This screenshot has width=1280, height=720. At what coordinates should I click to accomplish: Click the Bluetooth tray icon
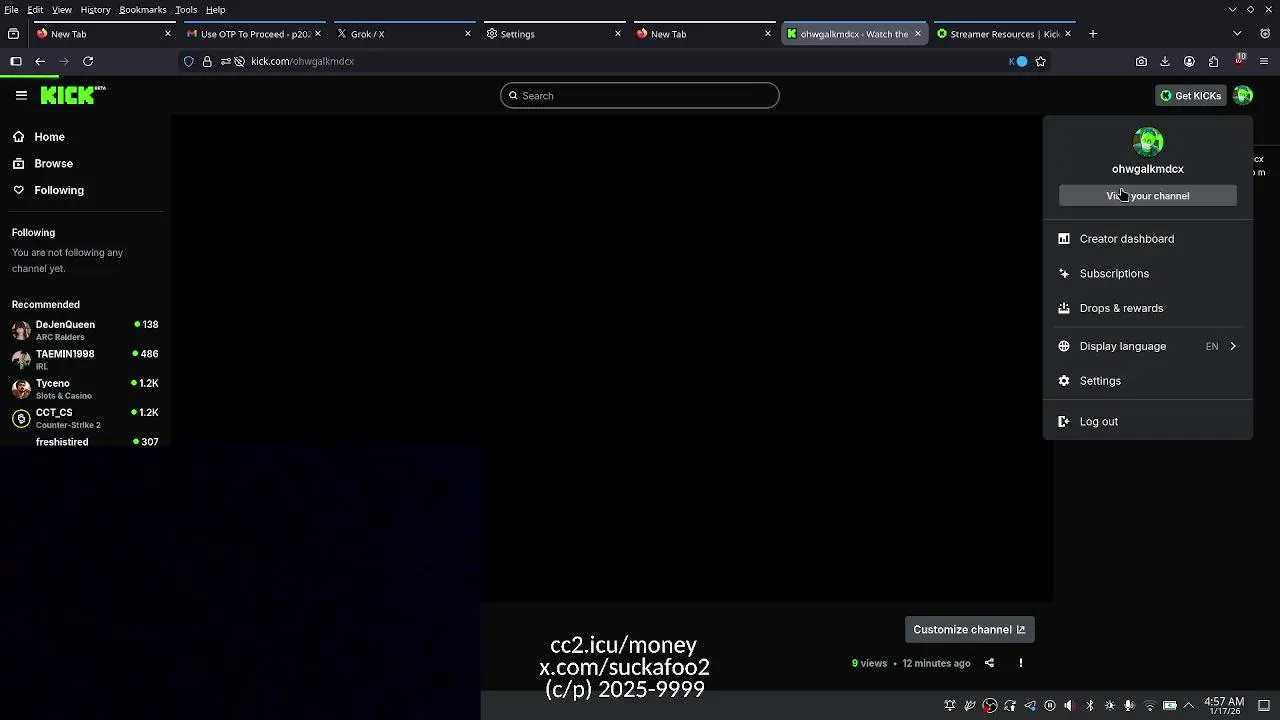[x=1090, y=705]
